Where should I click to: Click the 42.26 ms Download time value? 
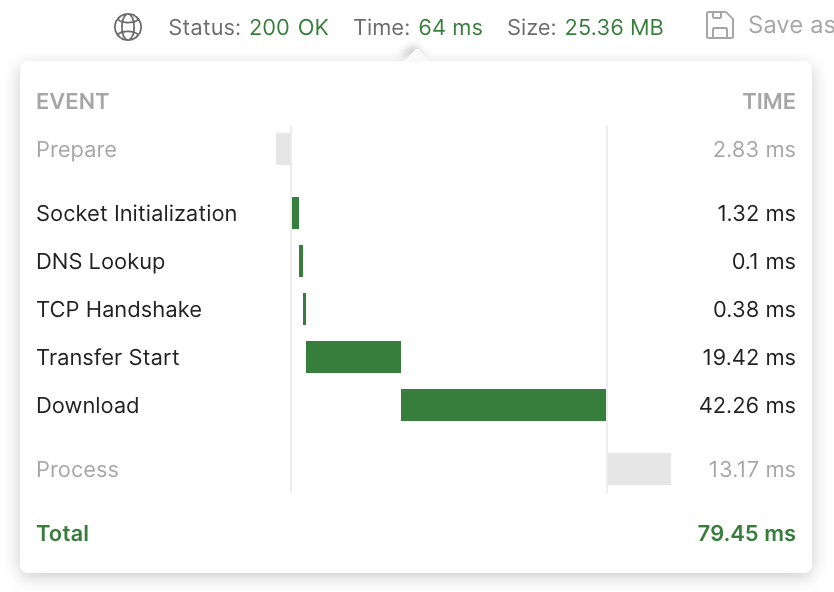[x=747, y=405]
